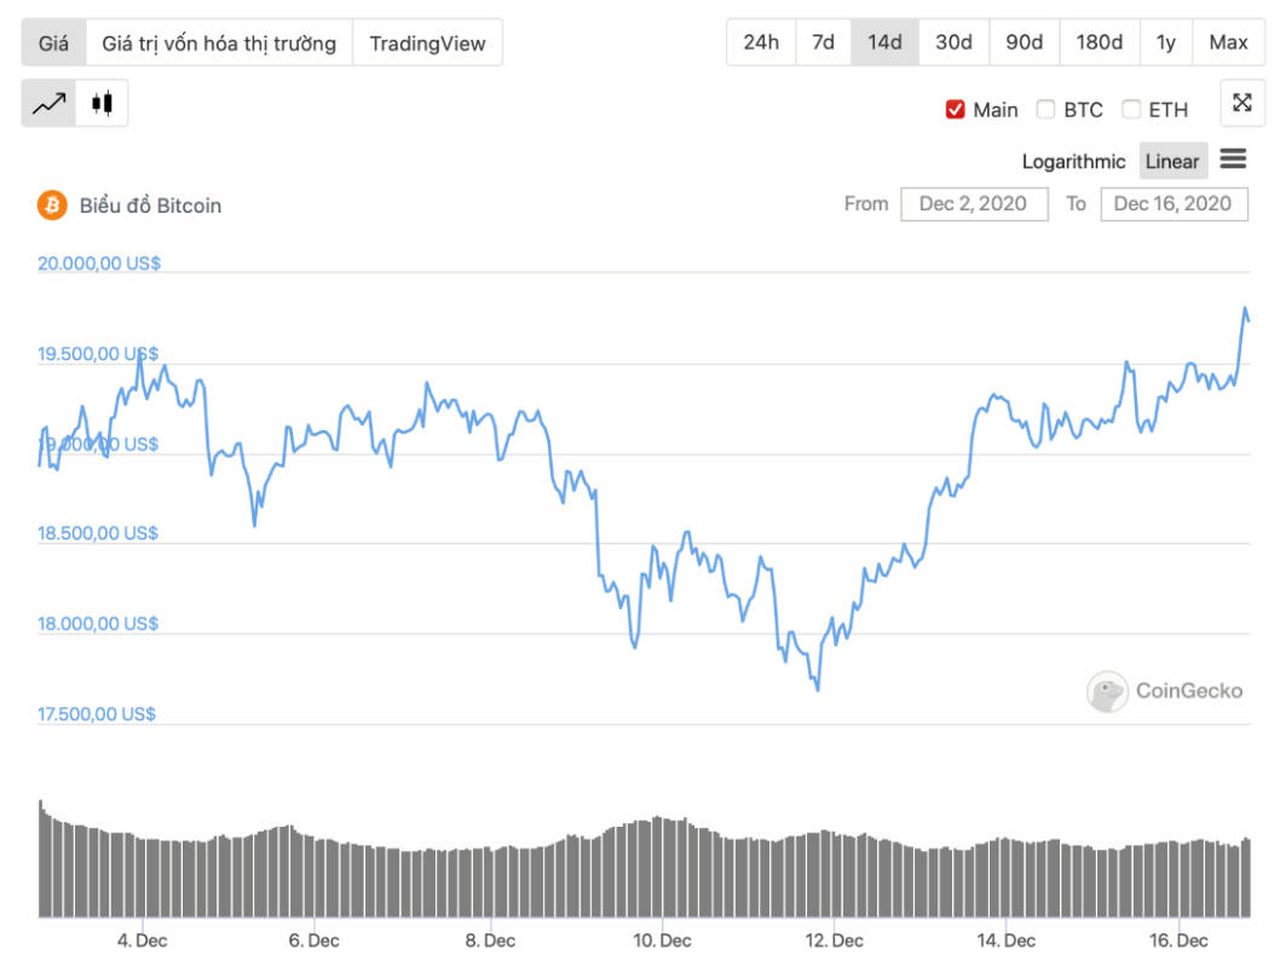
Task: Select the 7d time range
Action: point(823,42)
